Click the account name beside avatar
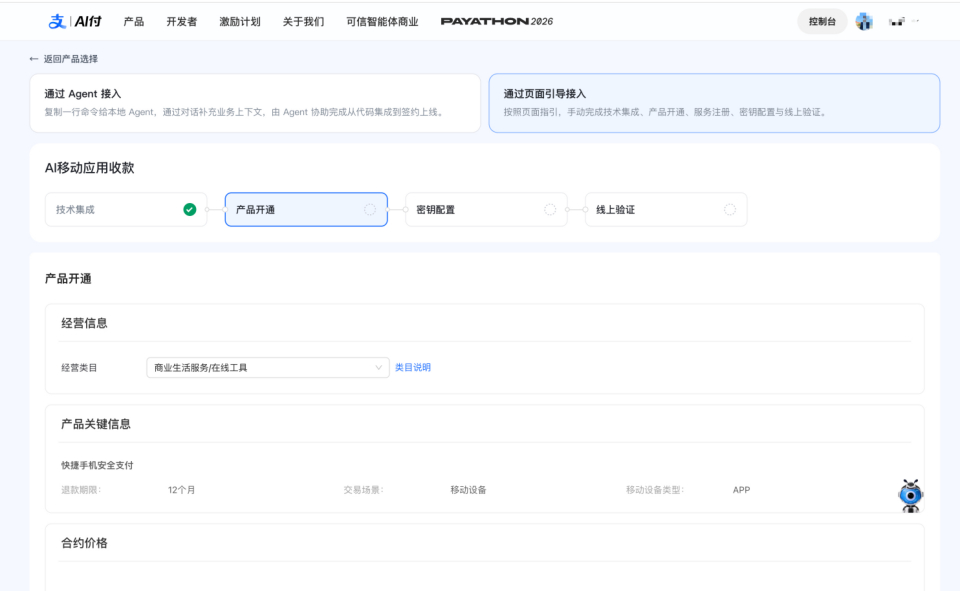Screen dimensions: 960x591 (x=904, y=21)
